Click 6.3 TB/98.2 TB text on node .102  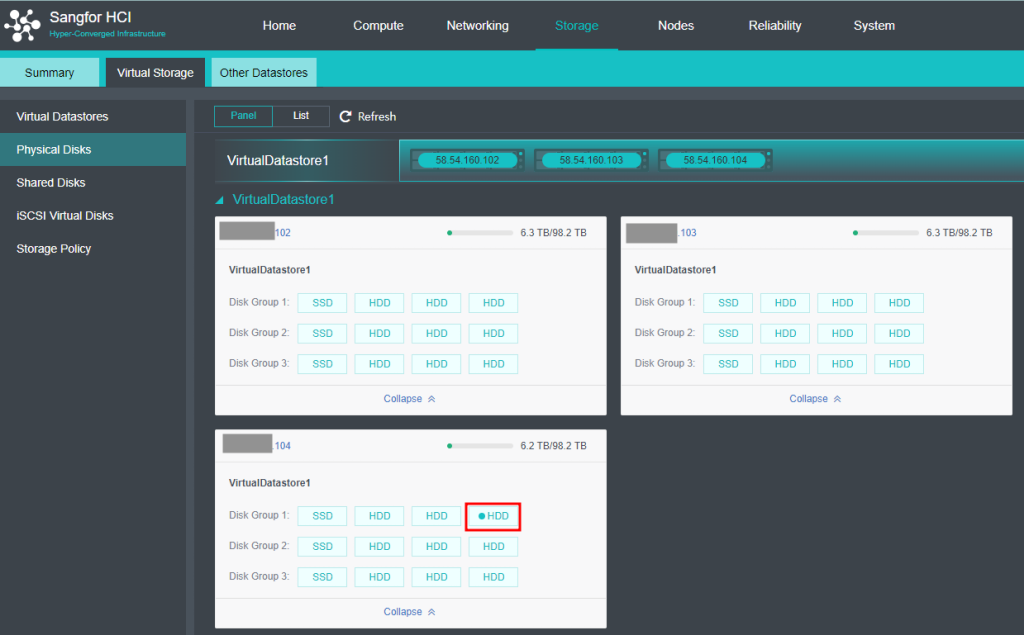point(553,233)
